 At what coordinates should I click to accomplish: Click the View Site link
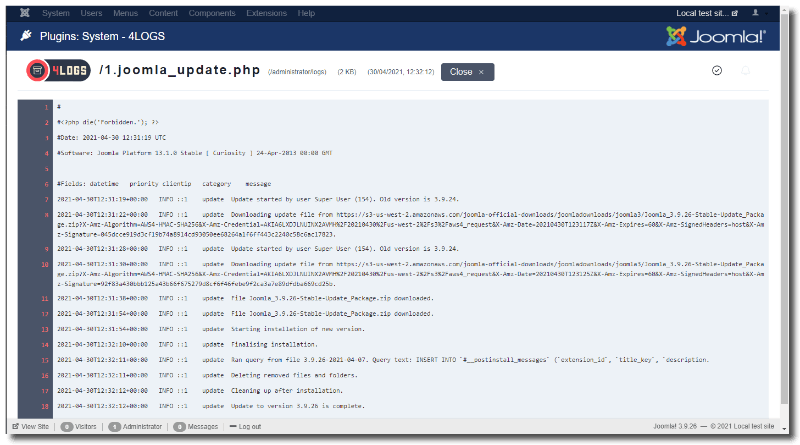tap(31, 427)
